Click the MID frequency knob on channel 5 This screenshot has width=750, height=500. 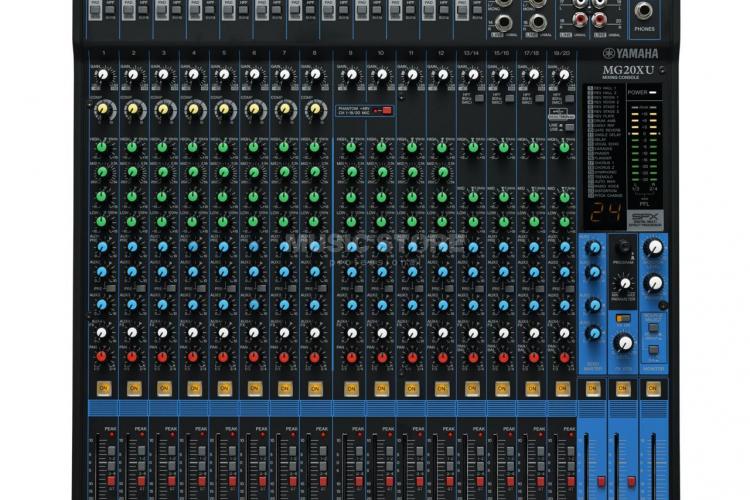pos(223,172)
